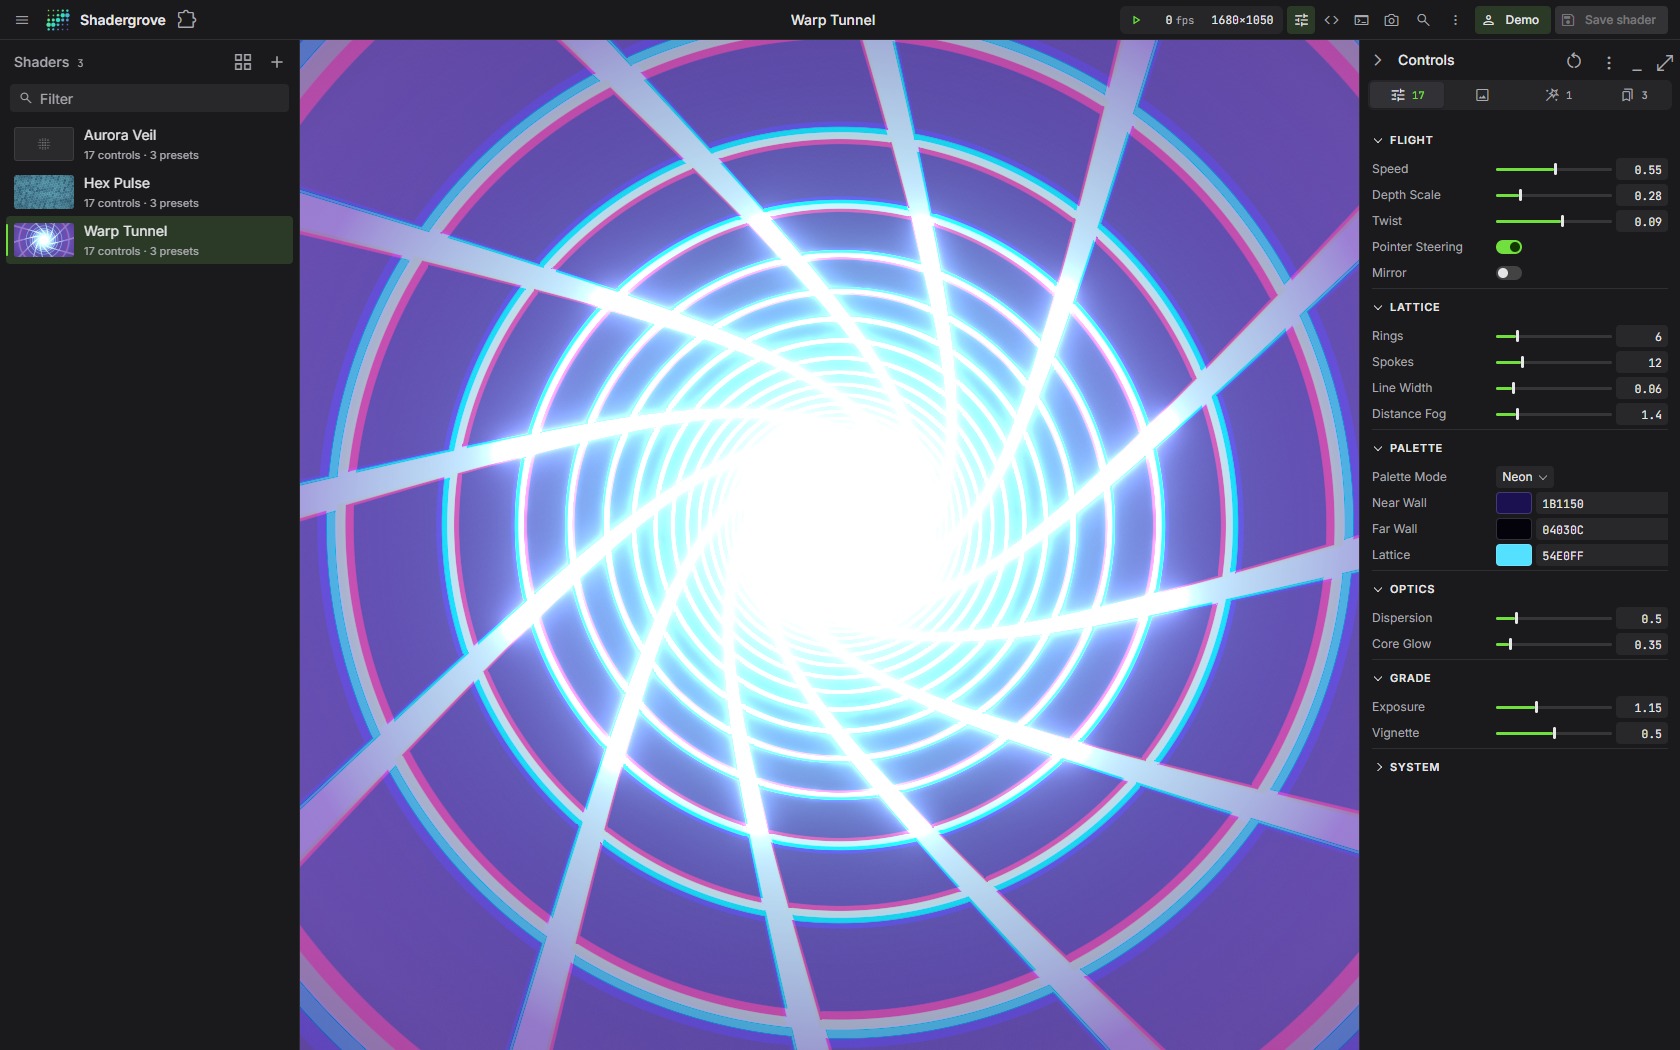Image resolution: width=1680 pixels, height=1050 pixels.
Task: Open the console panel icon
Action: tap(1362, 20)
